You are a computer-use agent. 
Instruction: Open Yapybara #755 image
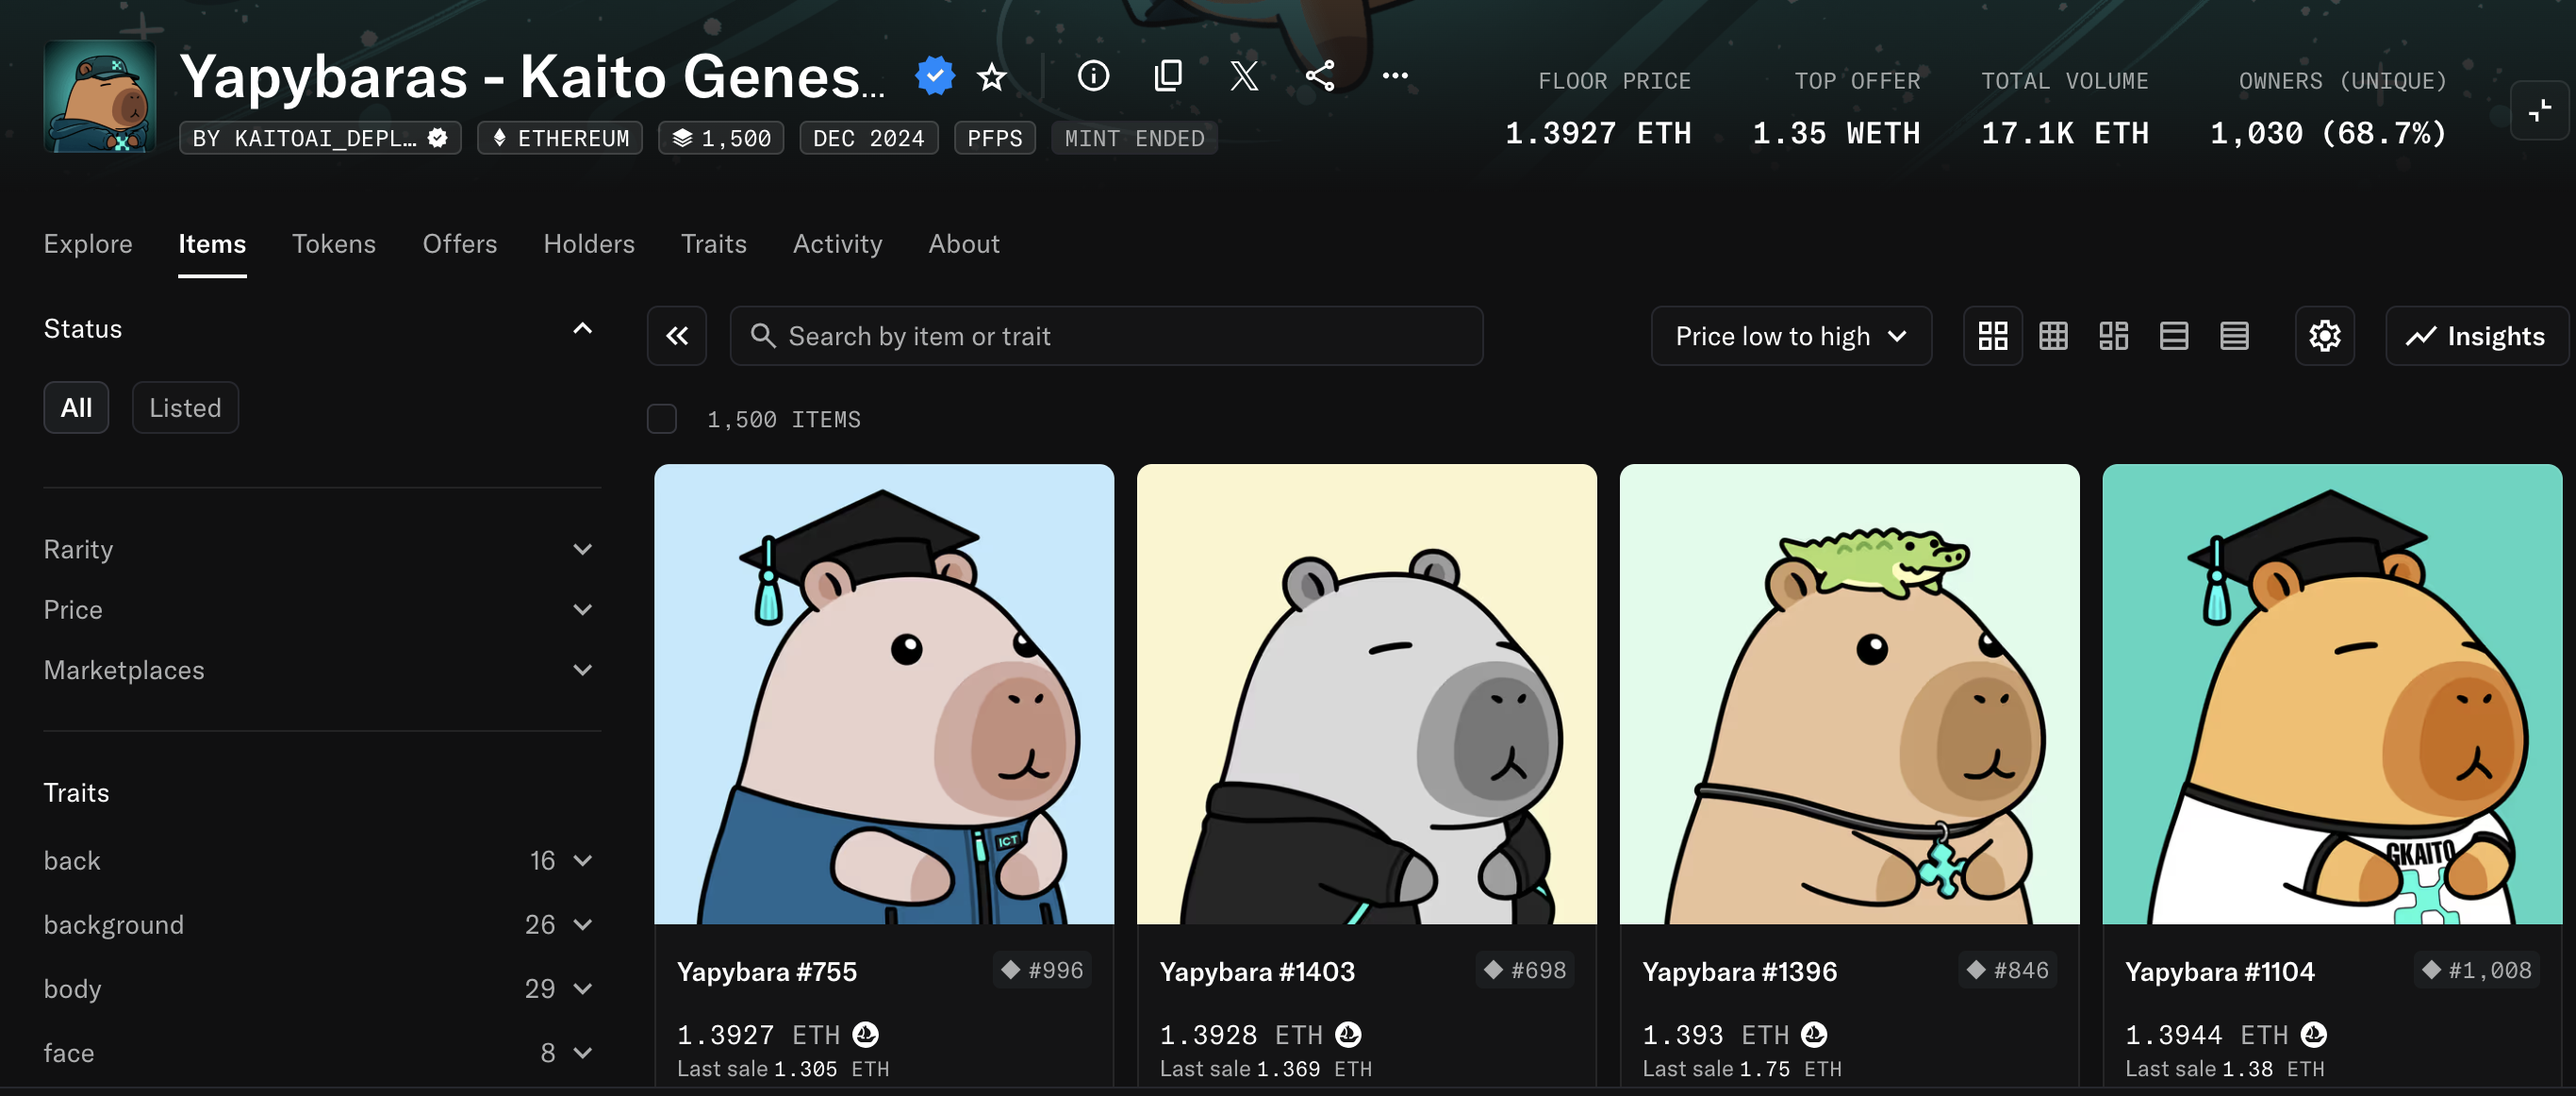pyautogui.click(x=884, y=694)
